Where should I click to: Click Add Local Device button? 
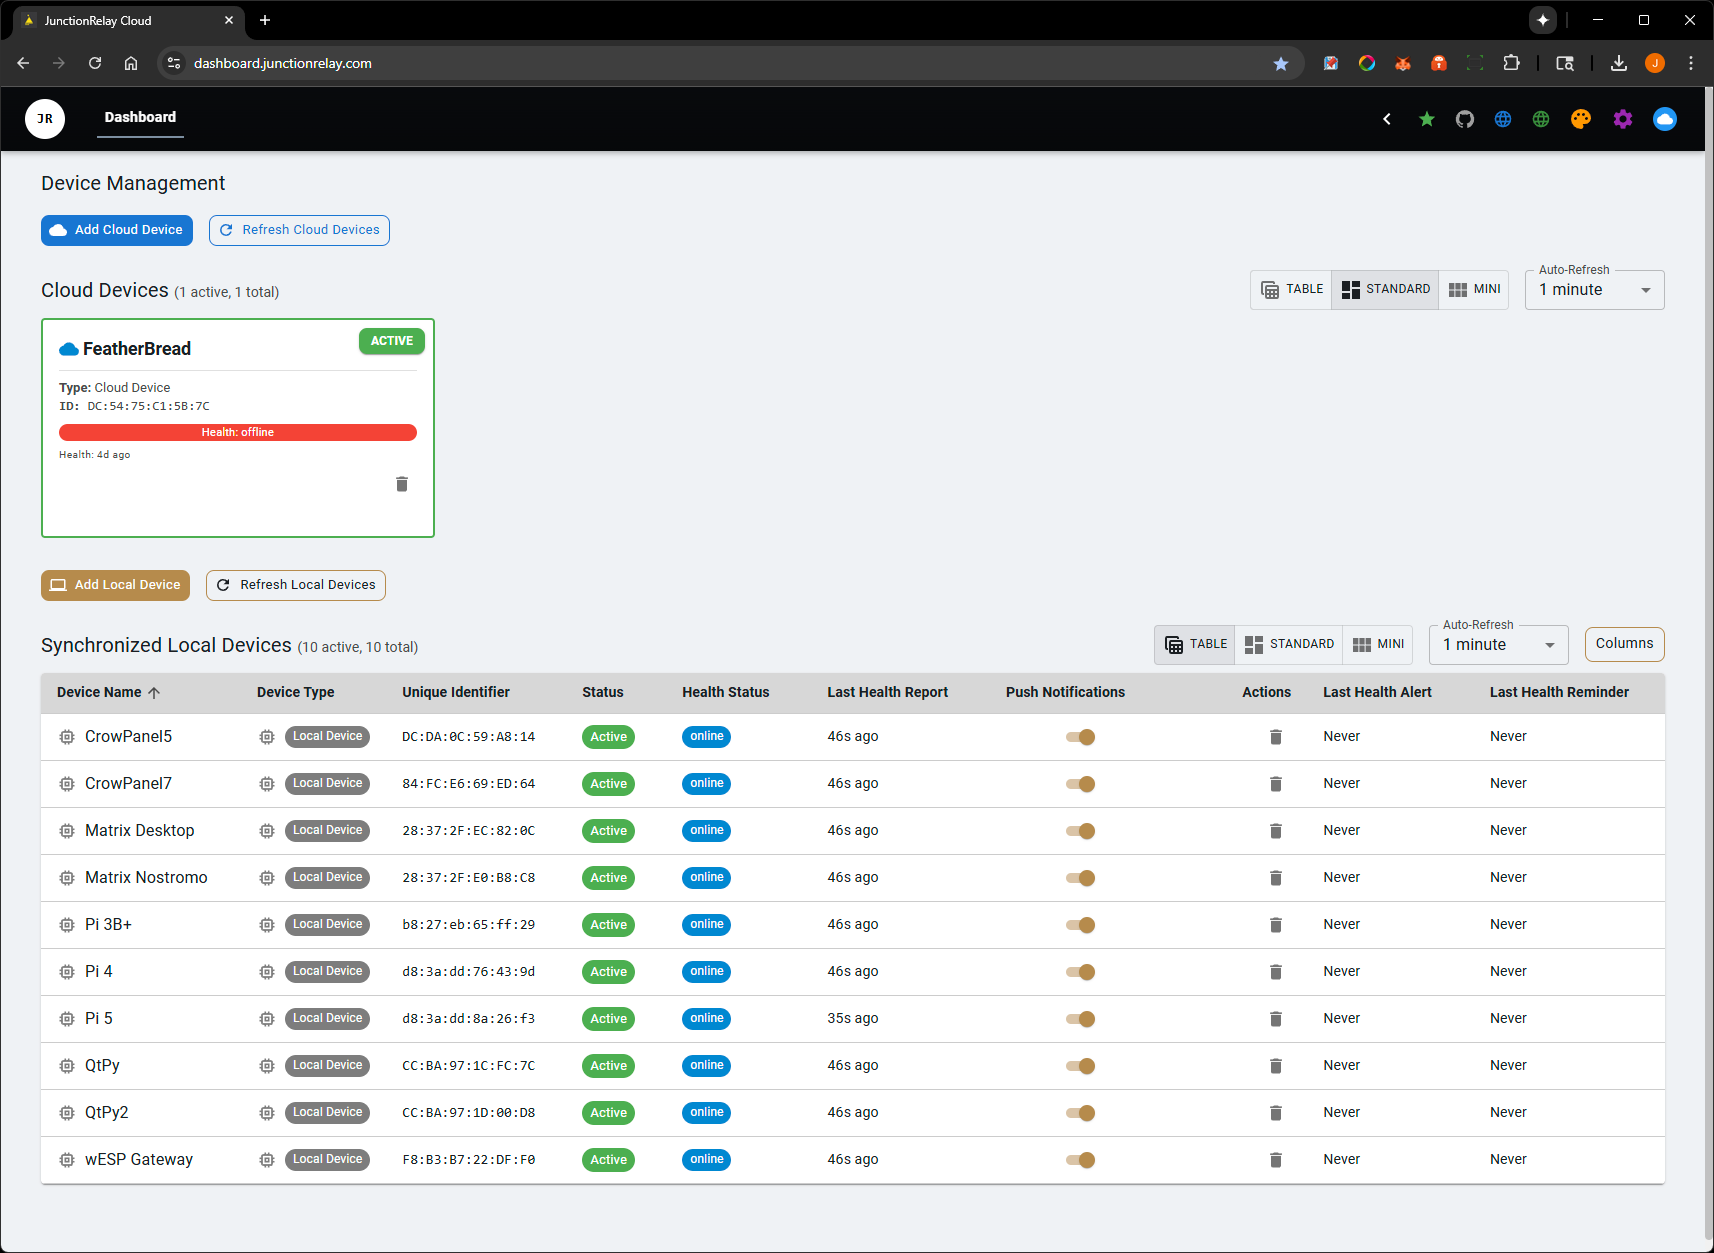click(115, 585)
